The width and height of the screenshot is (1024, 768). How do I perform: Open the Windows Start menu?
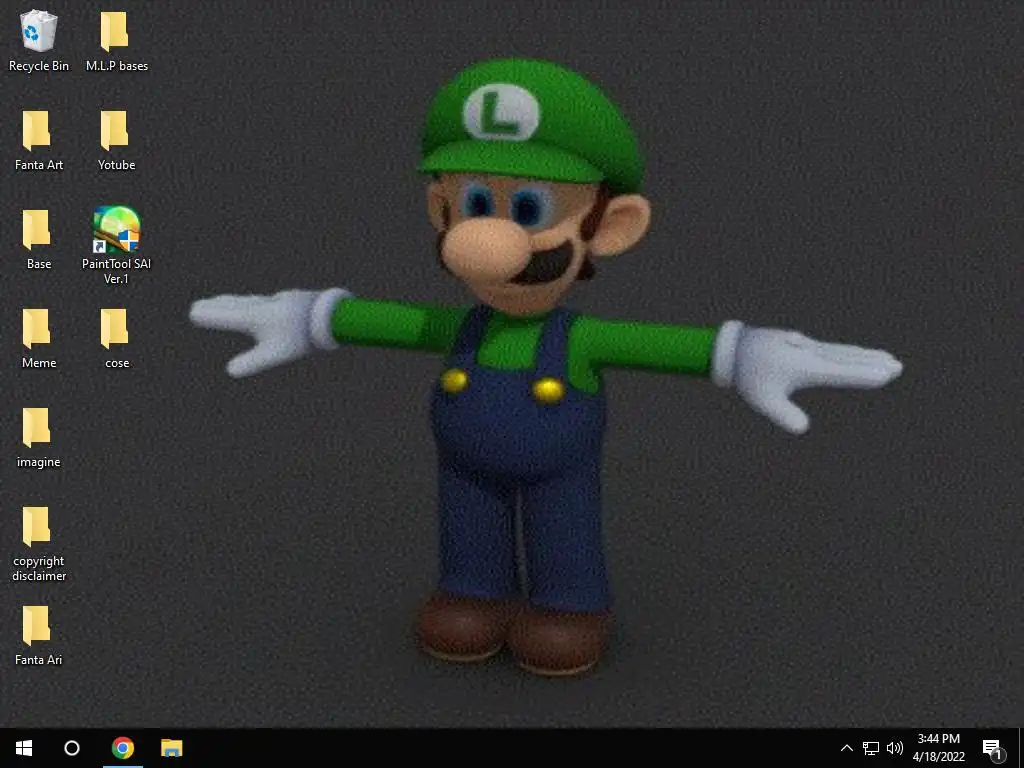point(24,748)
